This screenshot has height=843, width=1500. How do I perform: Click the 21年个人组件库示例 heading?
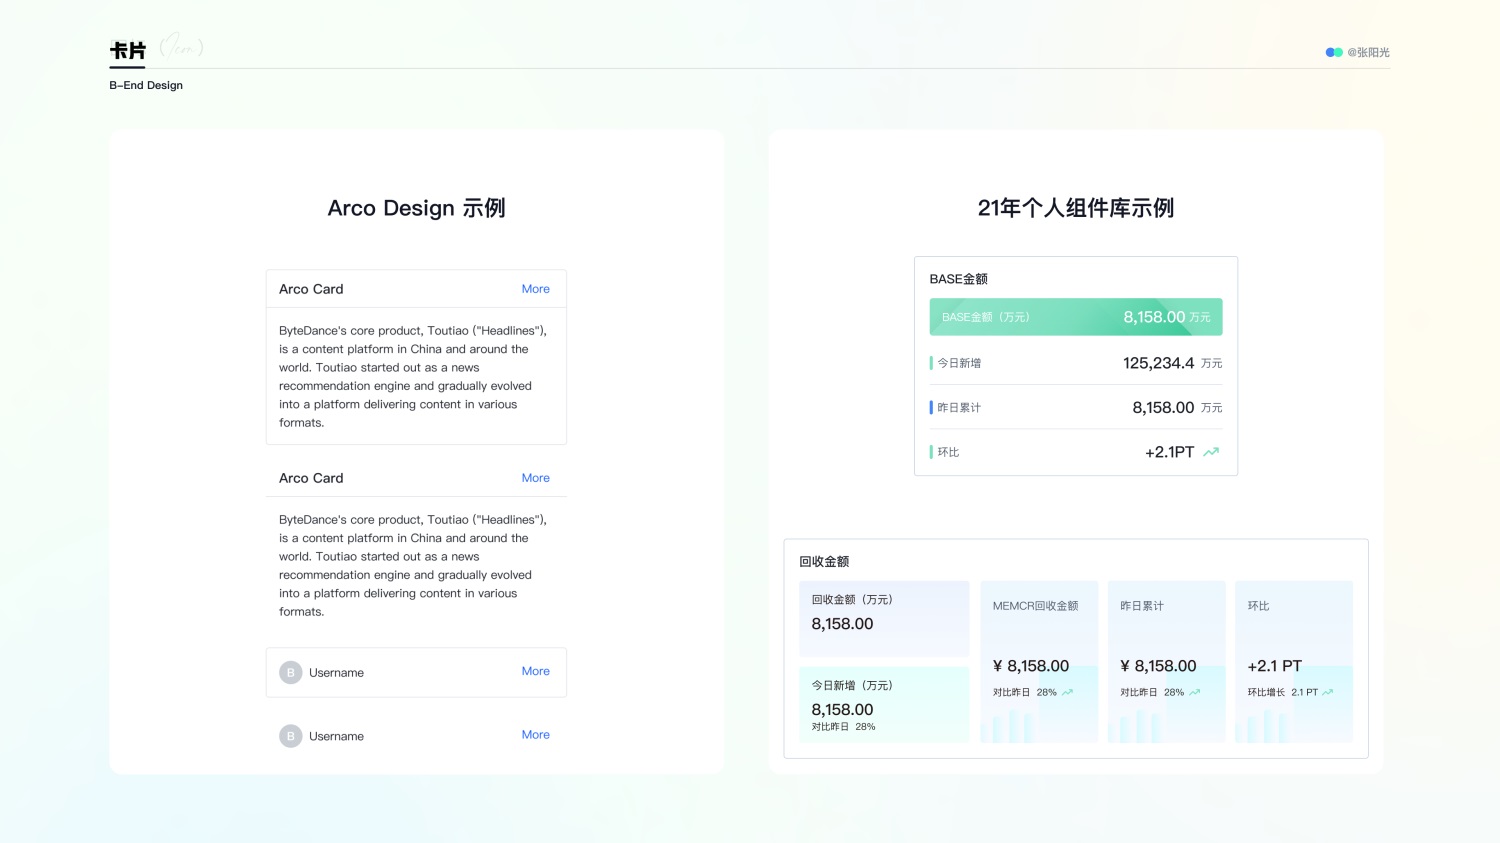coord(1076,208)
